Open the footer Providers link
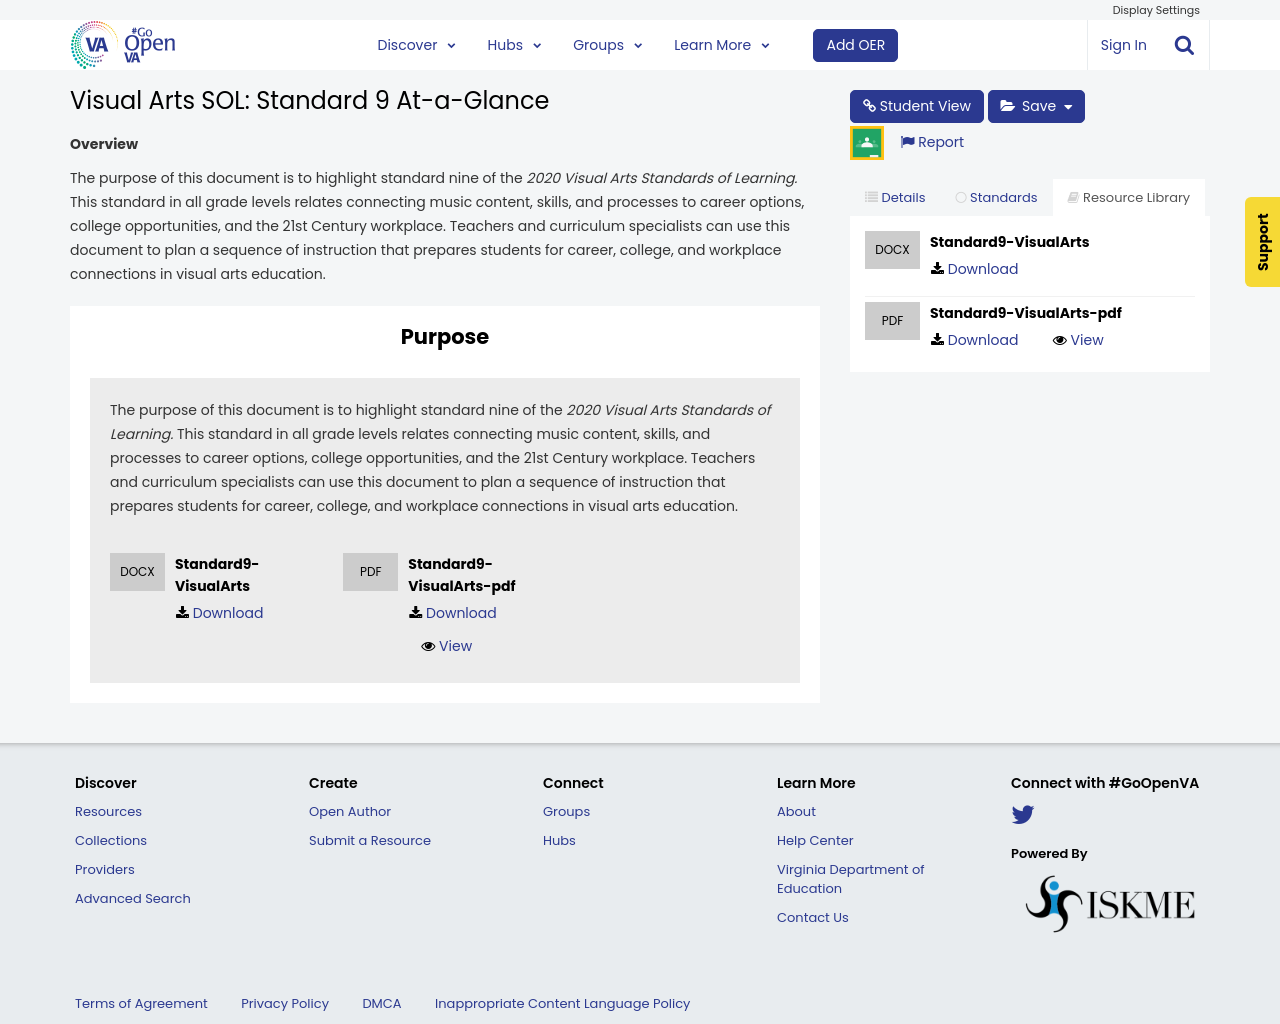 pyautogui.click(x=105, y=870)
